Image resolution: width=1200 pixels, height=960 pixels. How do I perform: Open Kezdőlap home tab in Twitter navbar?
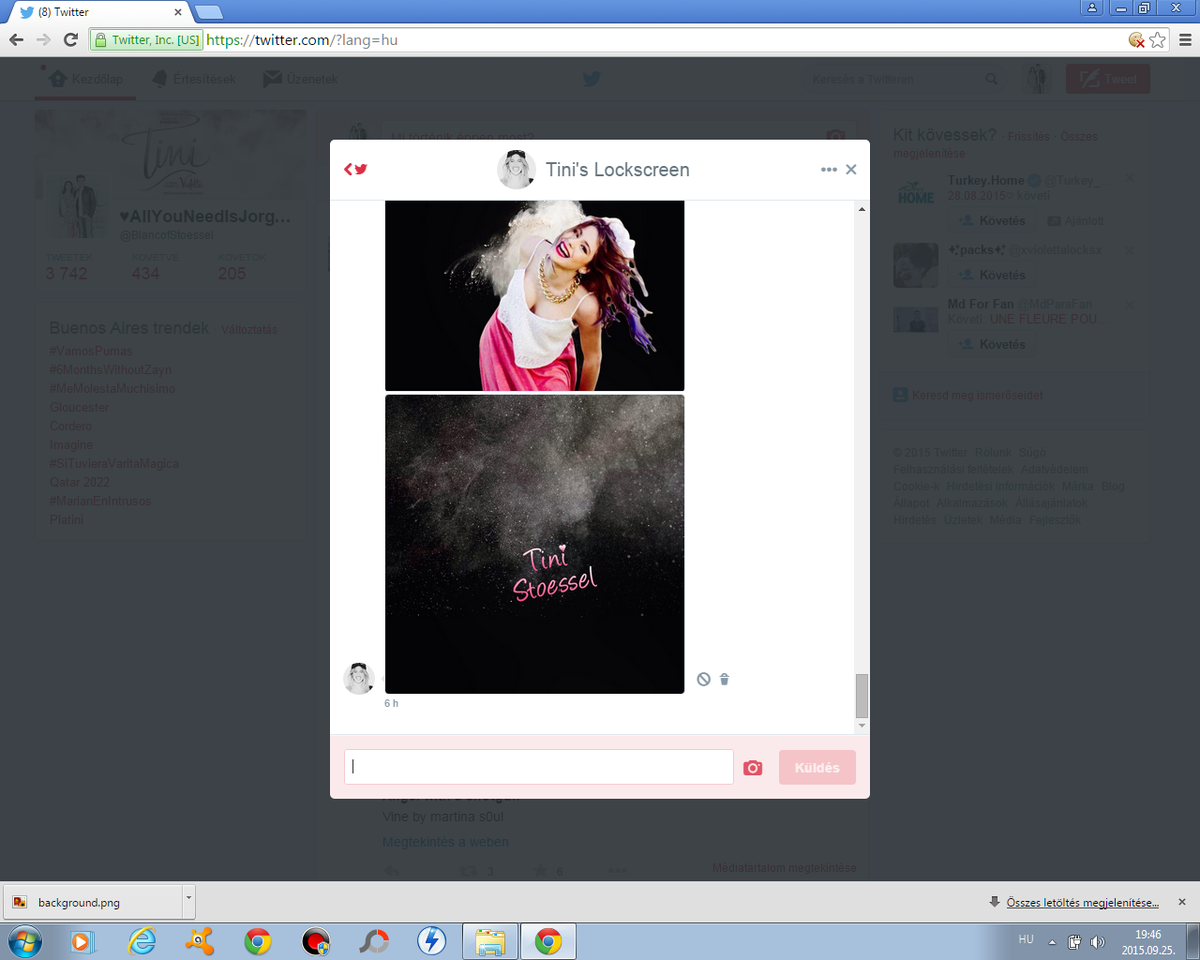tap(86, 79)
